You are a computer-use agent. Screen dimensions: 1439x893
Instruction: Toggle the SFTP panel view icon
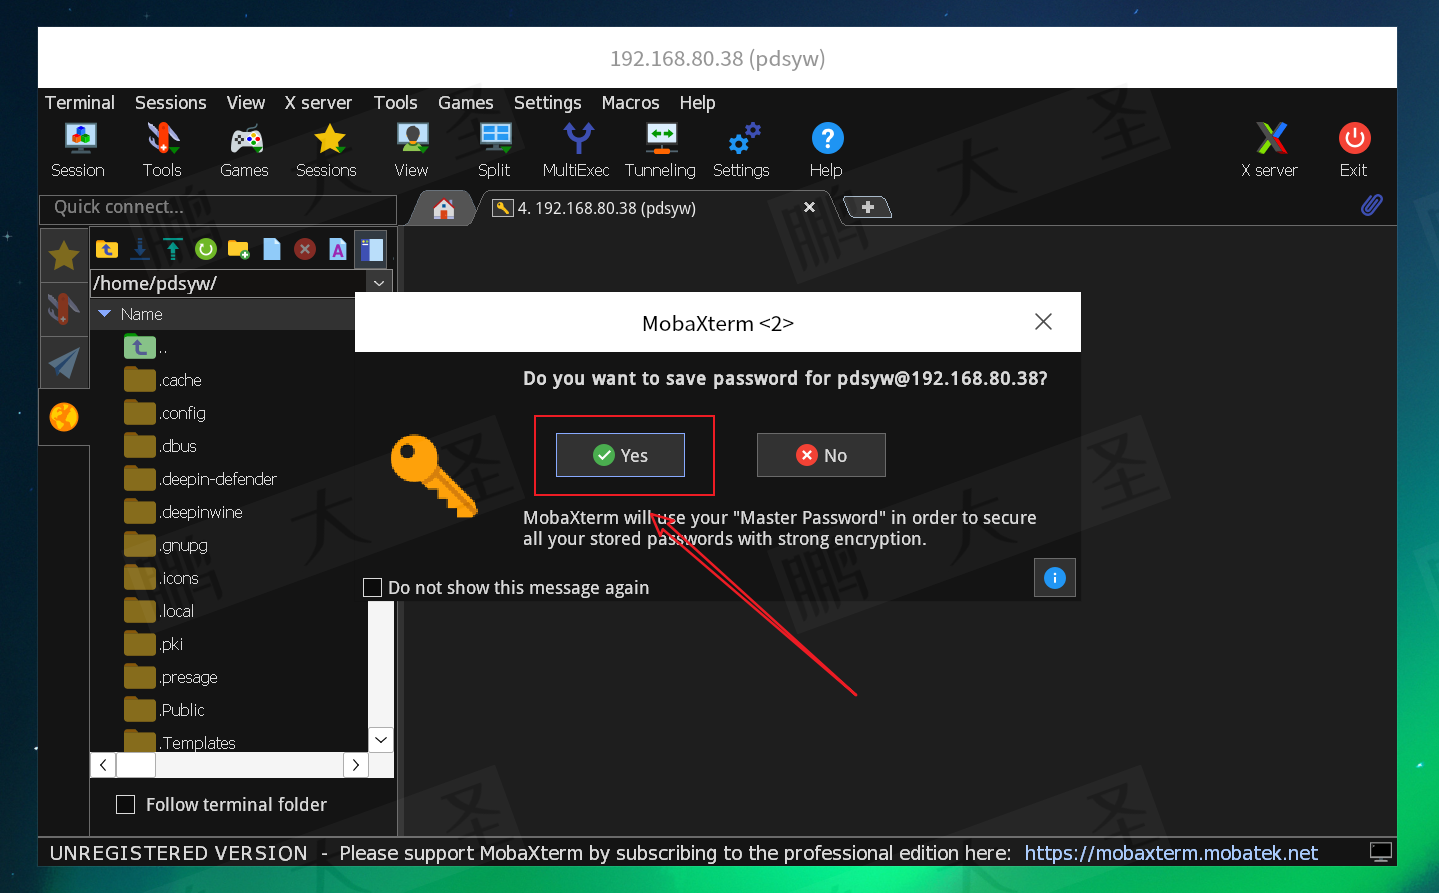click(372, 249)
